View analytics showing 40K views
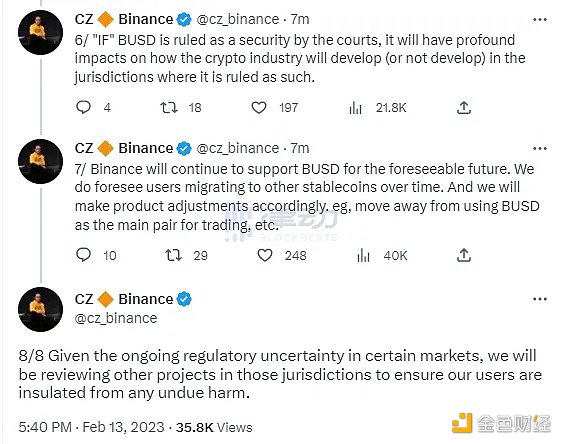The image size is (562, 444). [x=363, y=255]
